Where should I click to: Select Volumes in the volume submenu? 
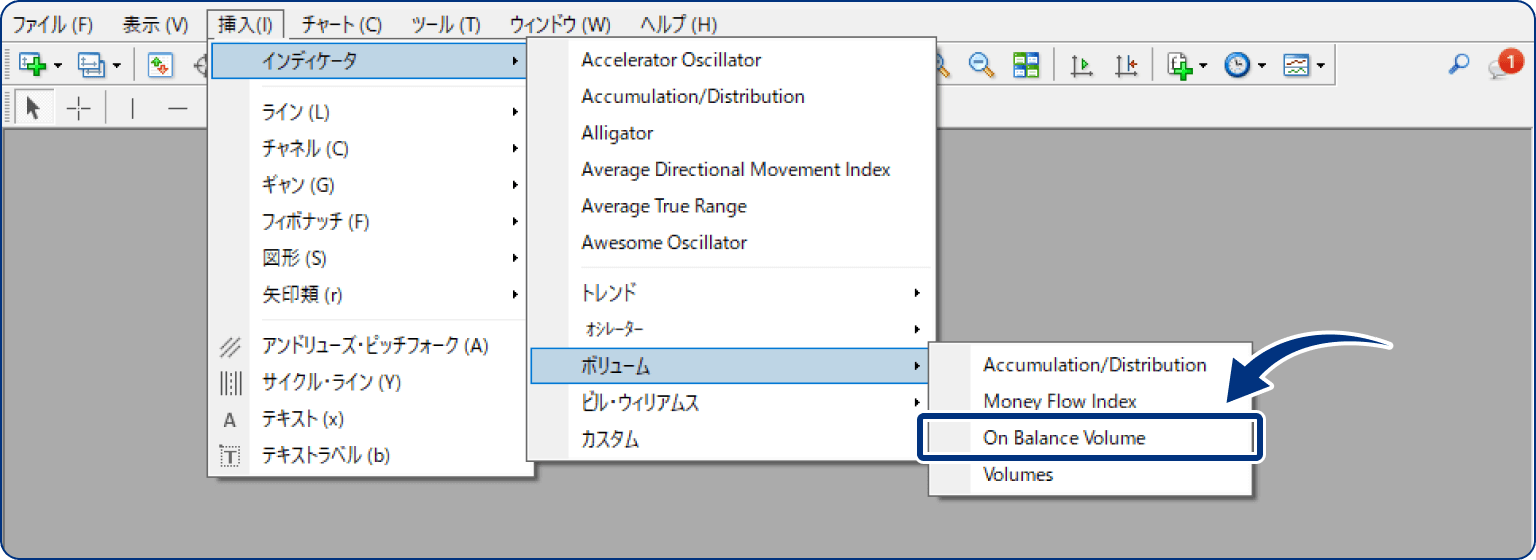pyautogui.click(x=1018, y=475)
